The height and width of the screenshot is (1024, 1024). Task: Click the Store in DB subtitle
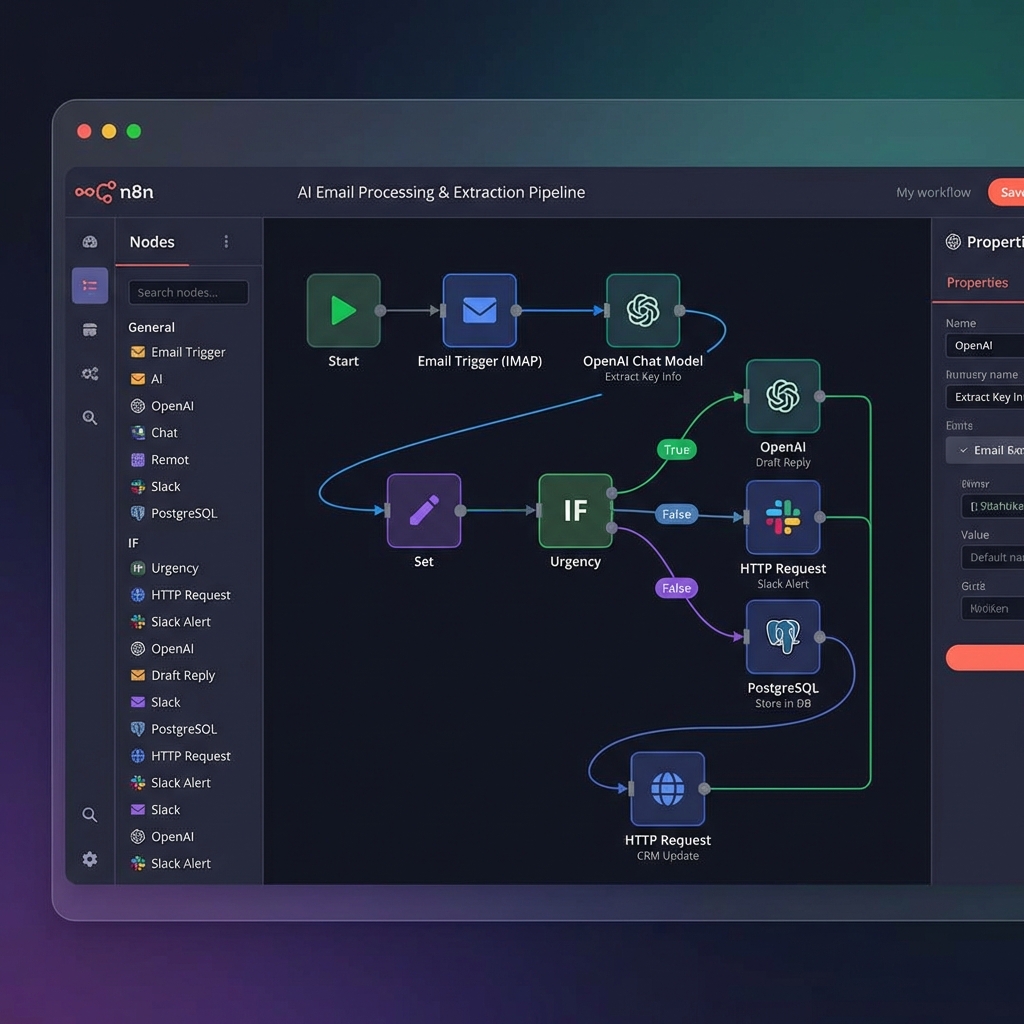point(782,703)
